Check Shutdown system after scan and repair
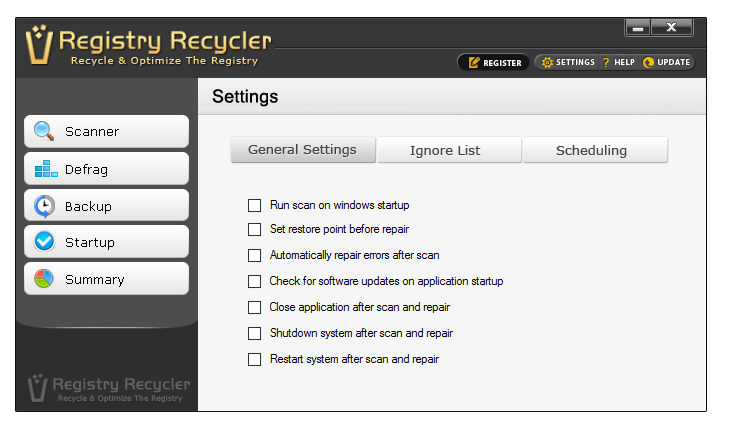The image size is (744, 431). 255,333
